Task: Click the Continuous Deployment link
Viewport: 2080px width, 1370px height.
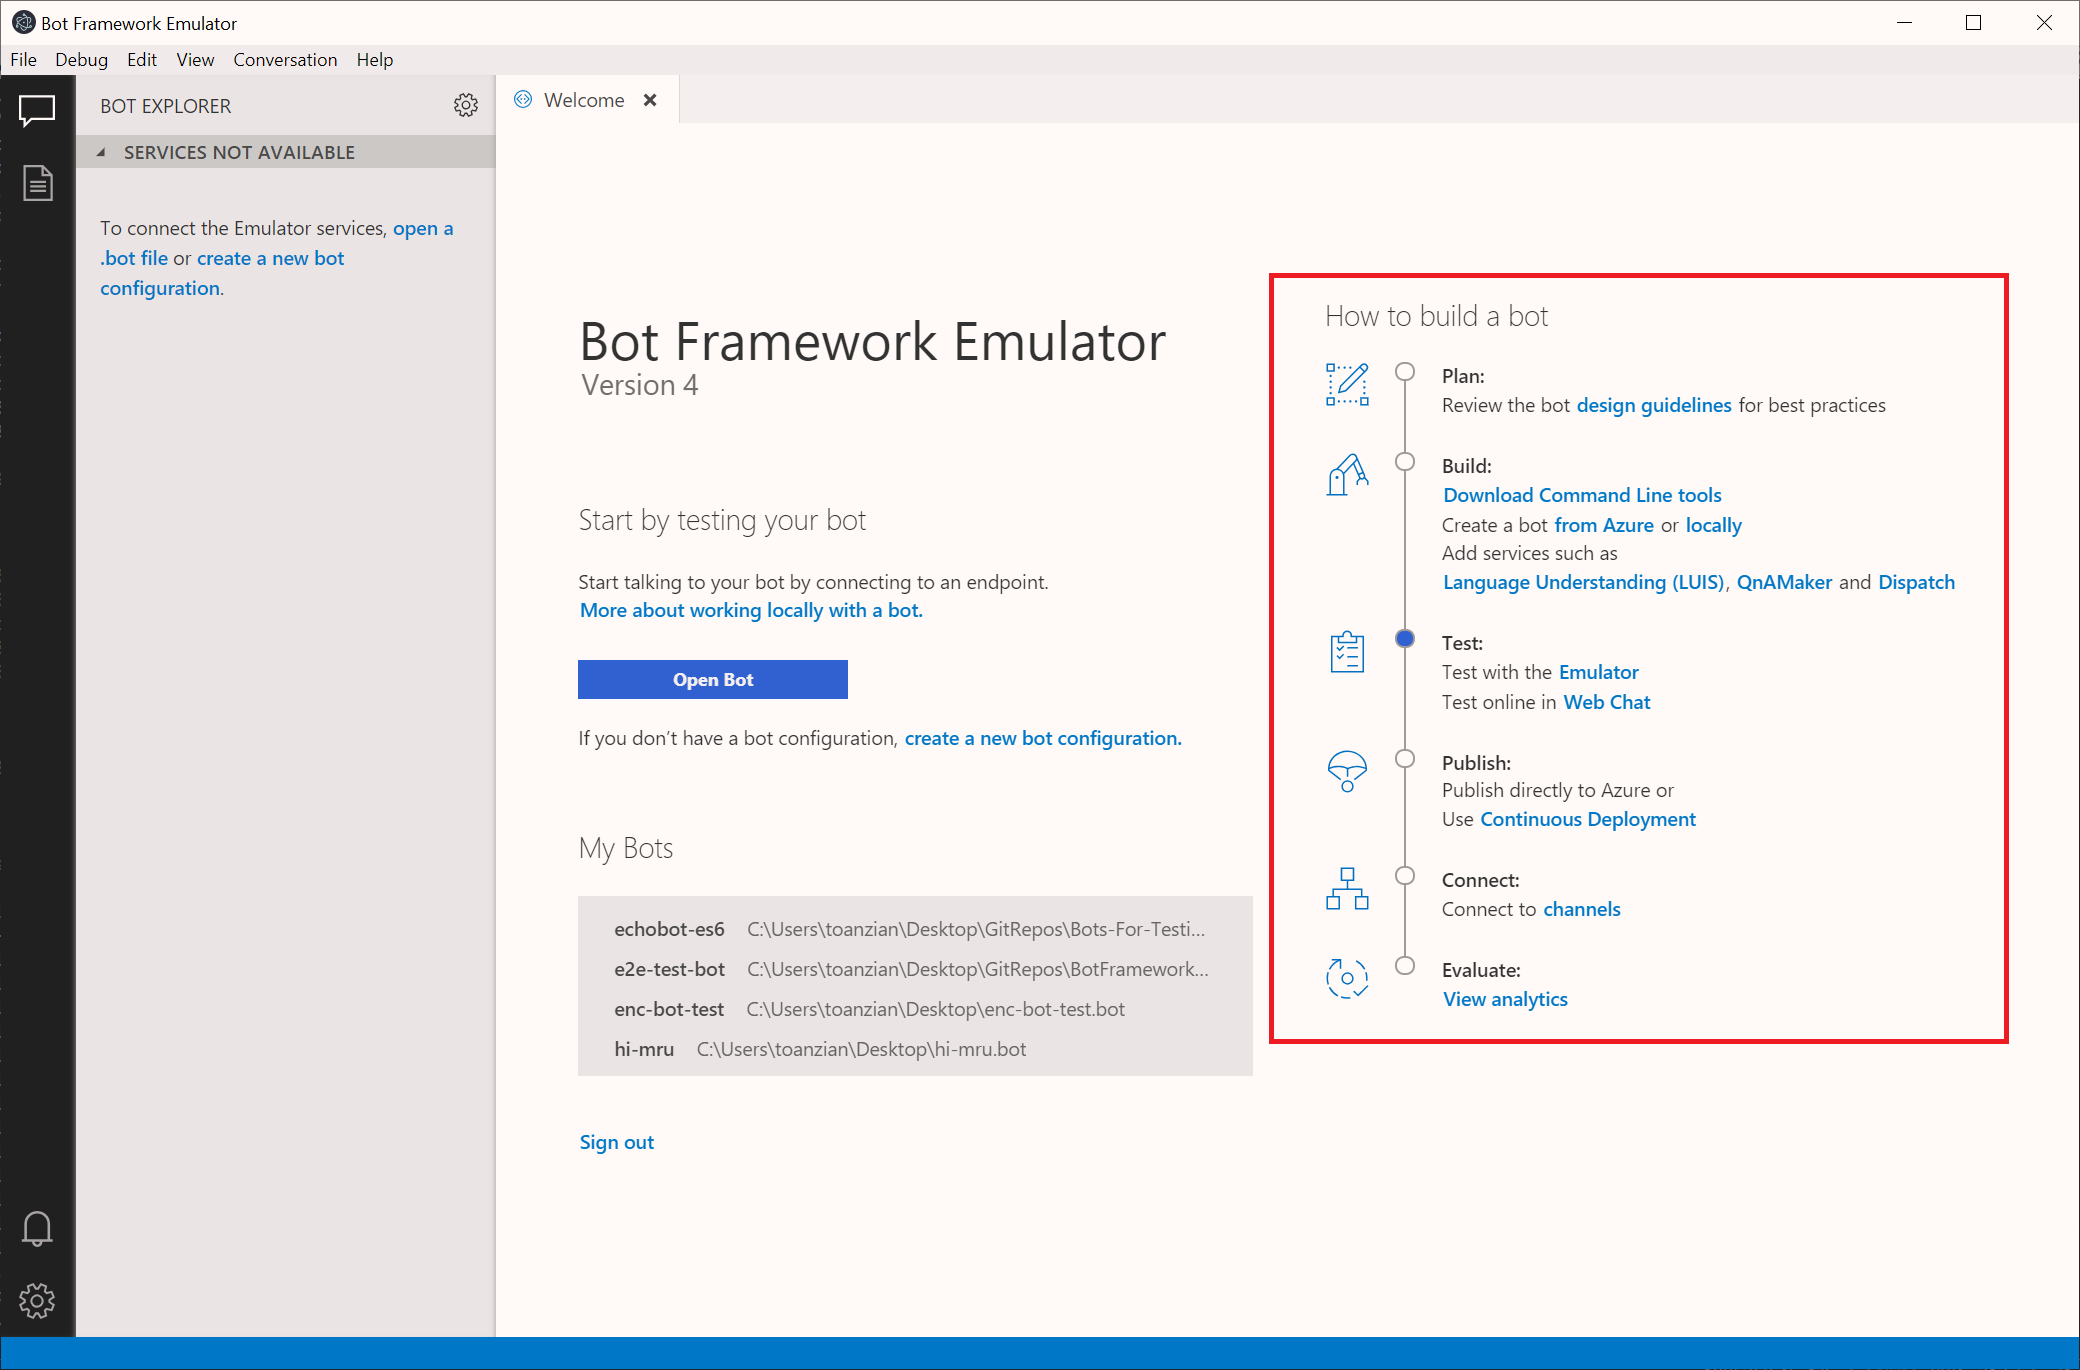Action: click(1588, 819)
